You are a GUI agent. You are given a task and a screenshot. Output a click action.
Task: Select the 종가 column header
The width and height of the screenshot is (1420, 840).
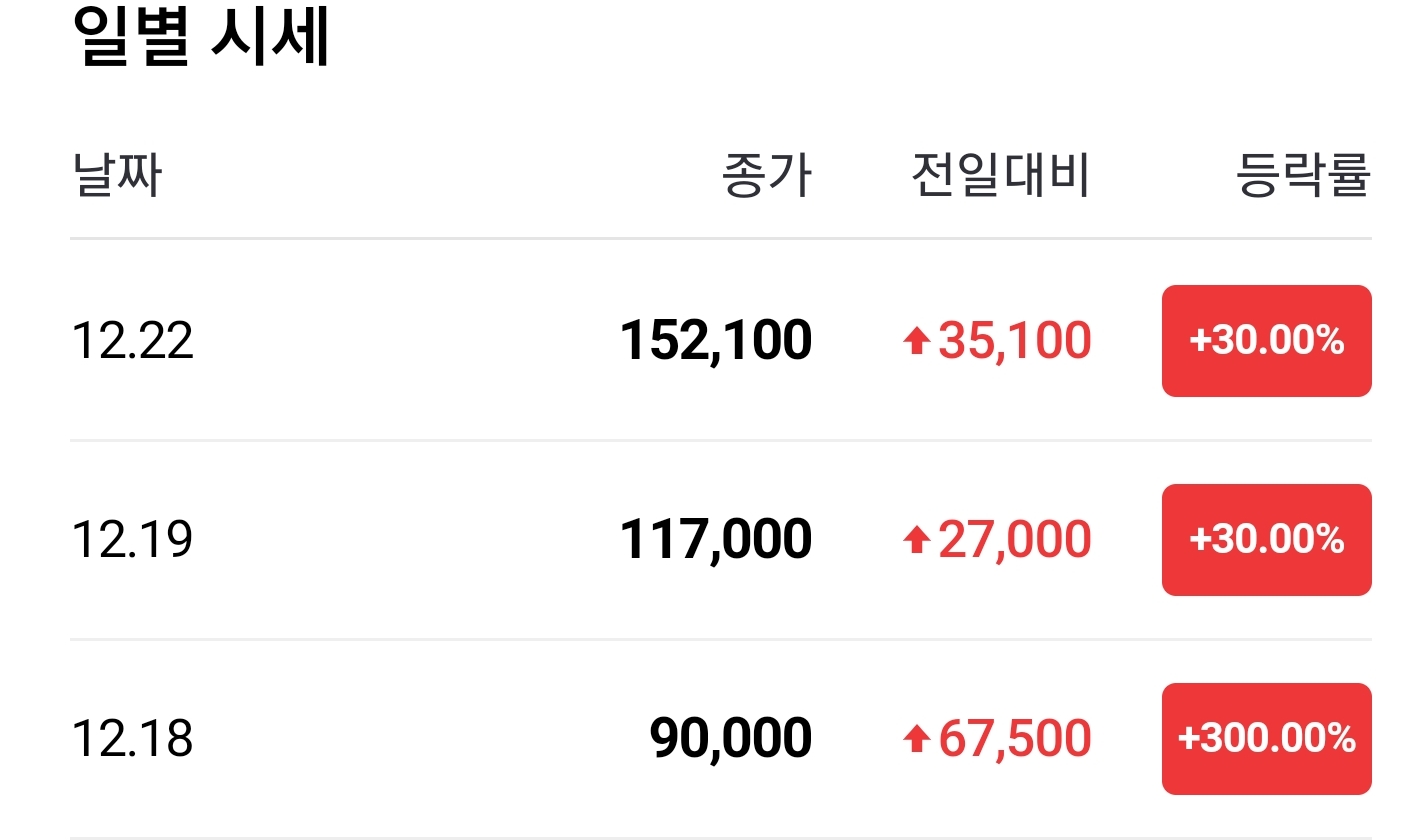coord(767,176)
